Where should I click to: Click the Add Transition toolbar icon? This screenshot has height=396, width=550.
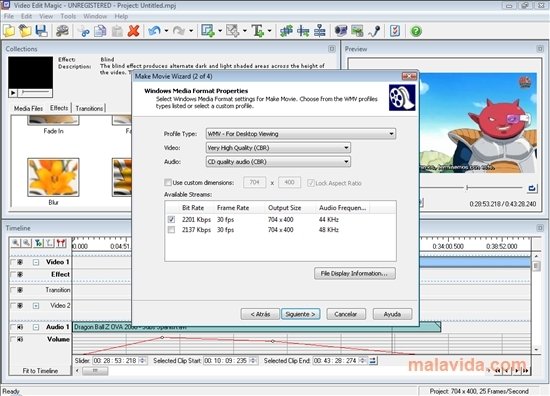[233, 31]
